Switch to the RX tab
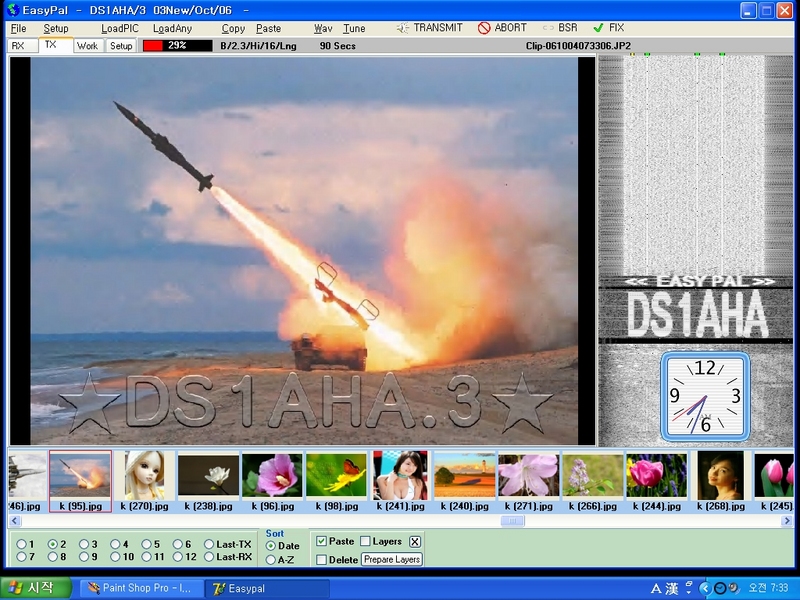This screenshot has width=800, height=600. [18, 46]
